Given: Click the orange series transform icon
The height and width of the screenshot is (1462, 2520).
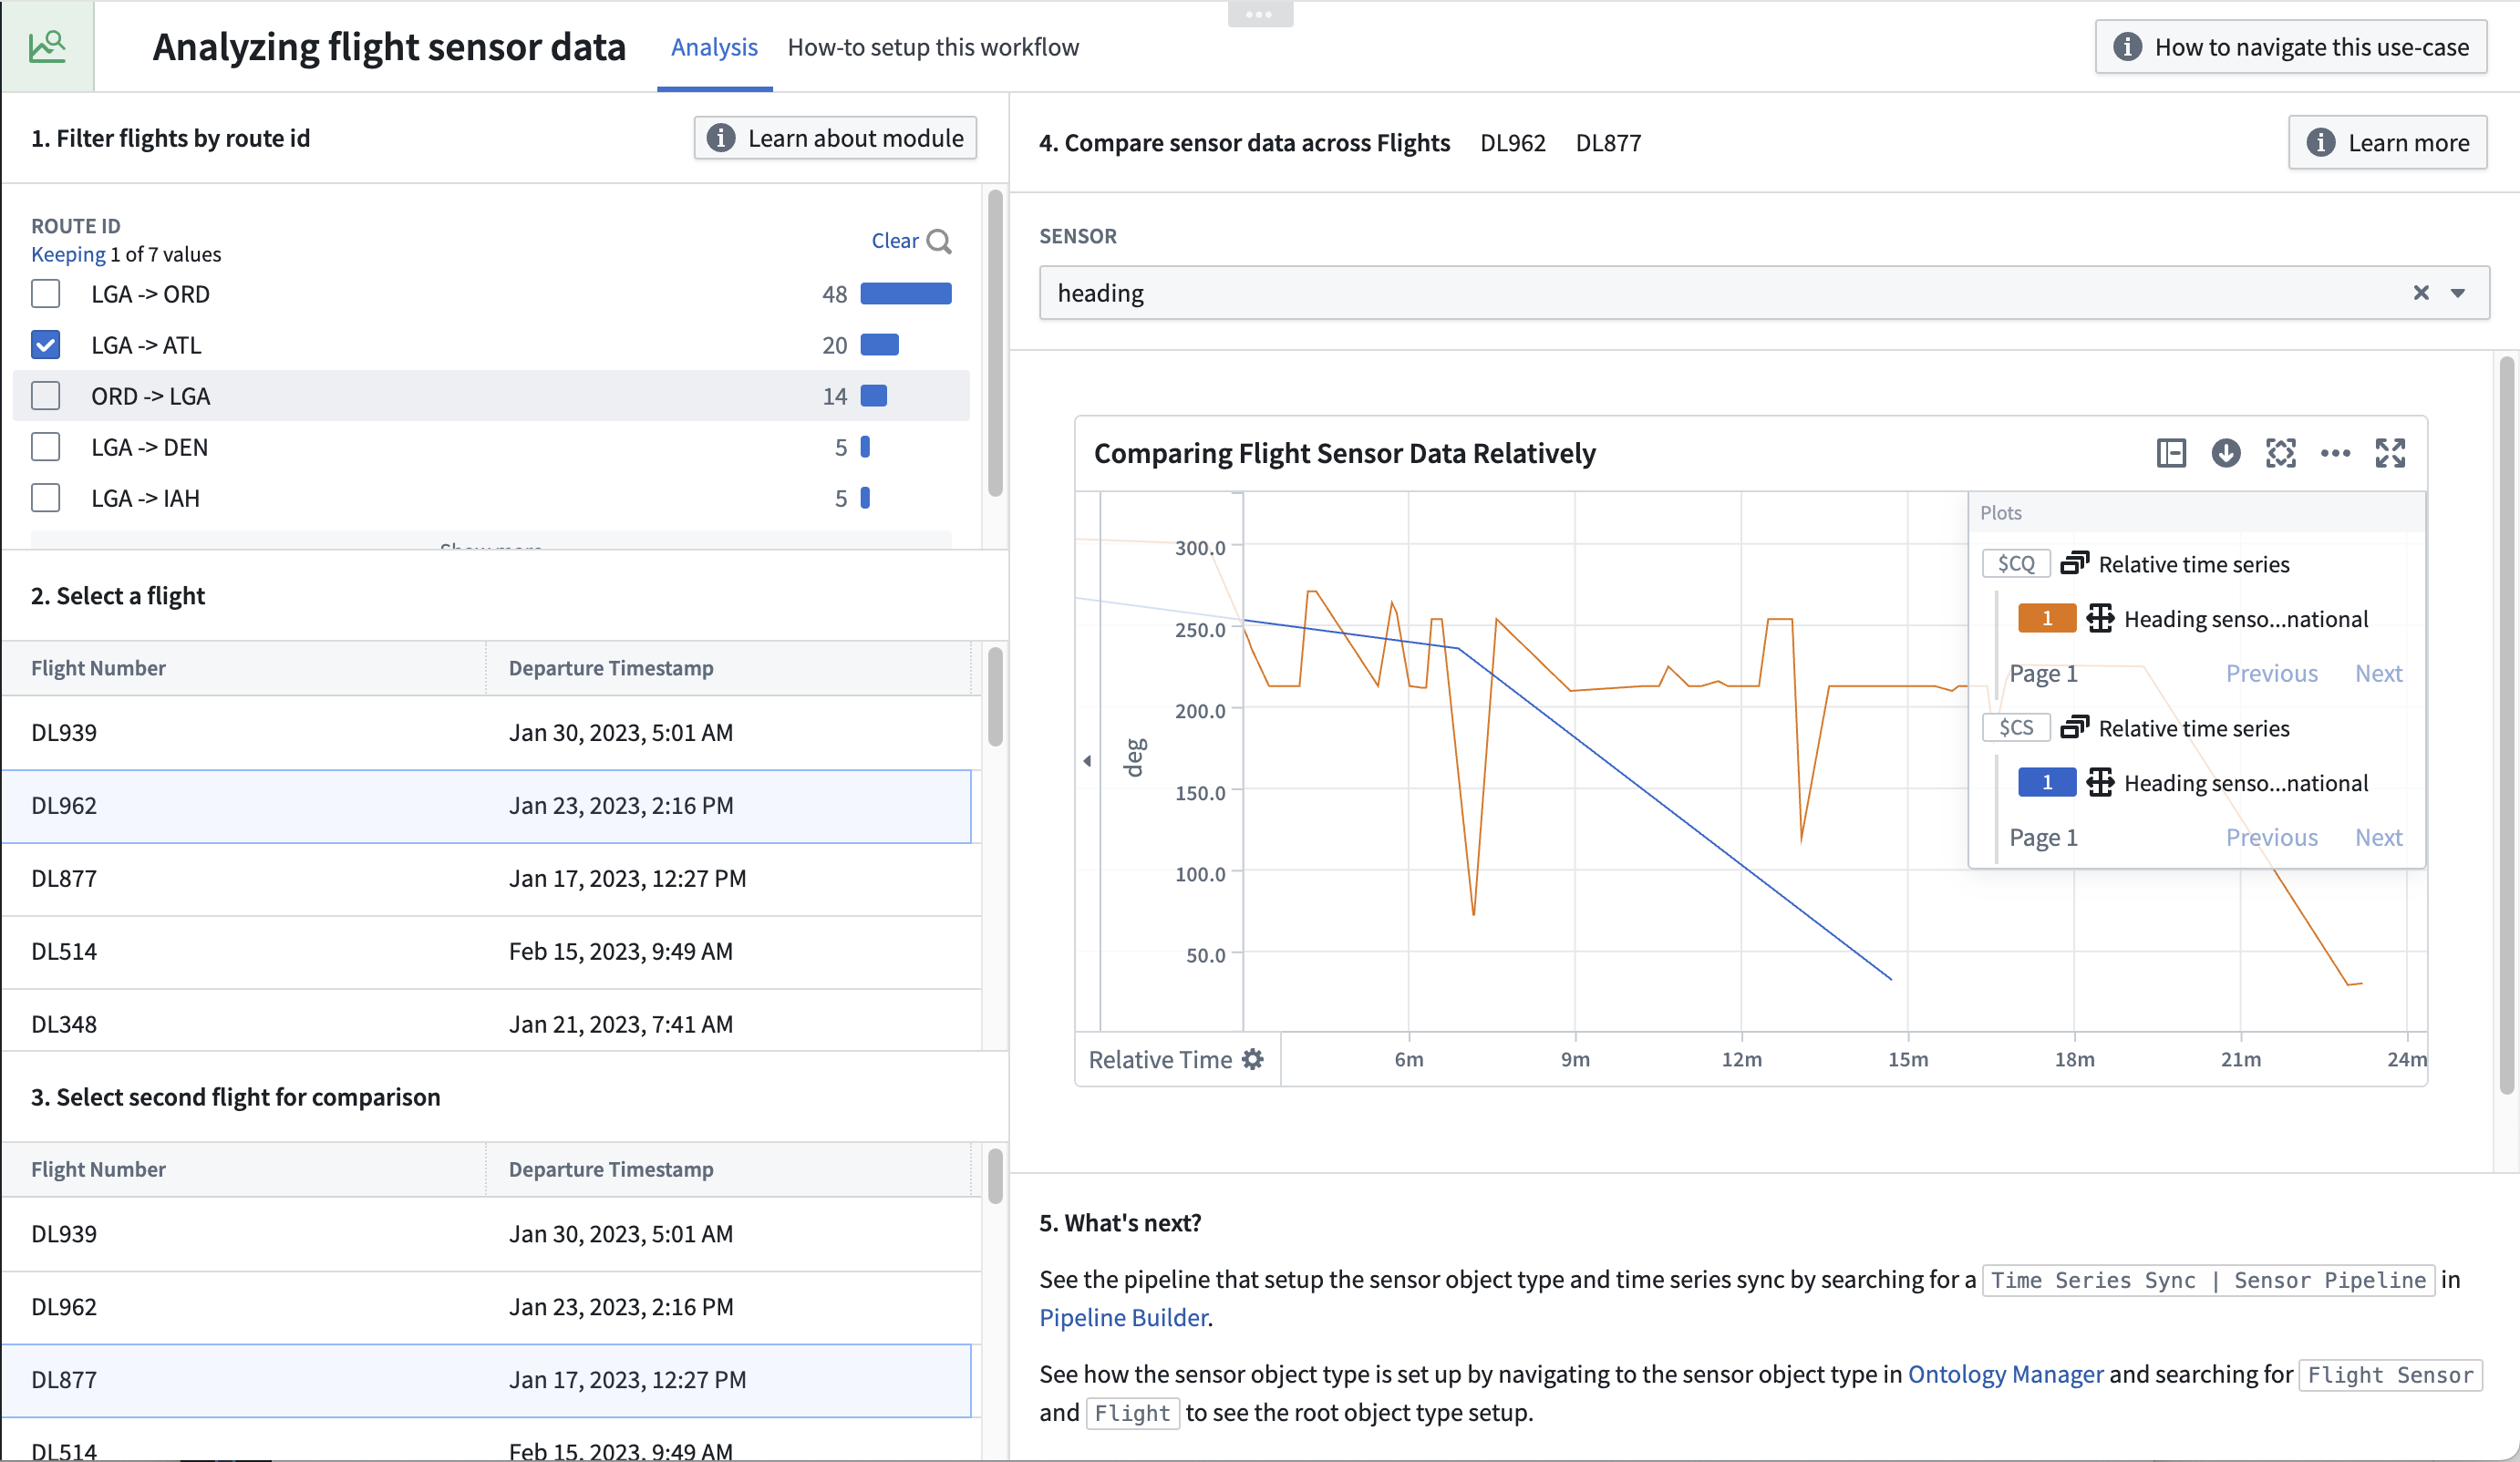Looking at the screenshot, I should coord(2100,618).
